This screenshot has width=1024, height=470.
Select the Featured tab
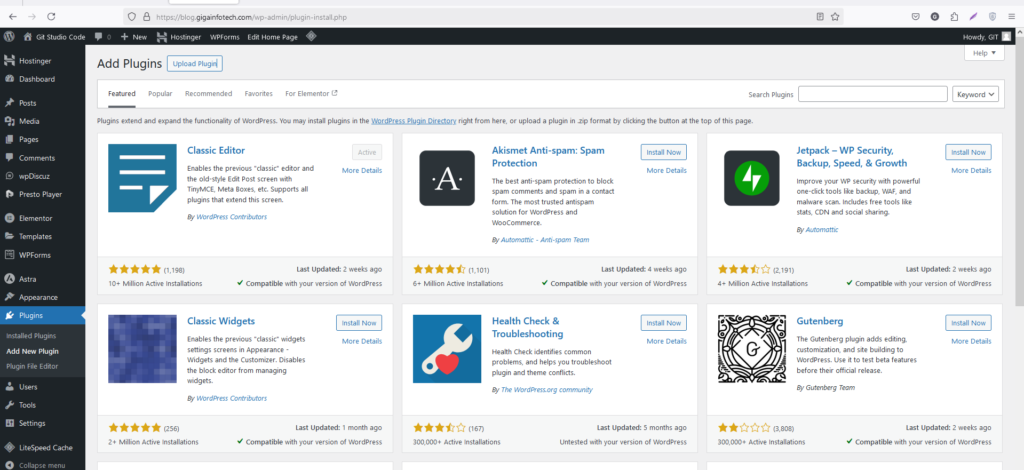[121, 93]
